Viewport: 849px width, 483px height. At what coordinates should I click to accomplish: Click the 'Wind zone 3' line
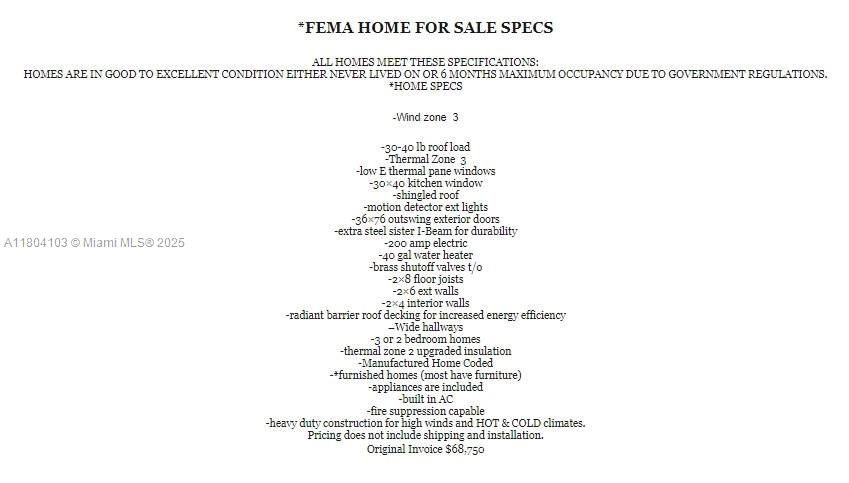[425, 117]
